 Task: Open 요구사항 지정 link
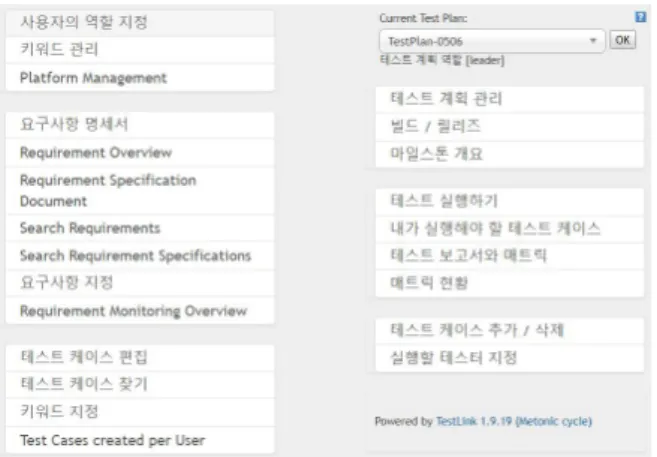click(x=140, y=282)
